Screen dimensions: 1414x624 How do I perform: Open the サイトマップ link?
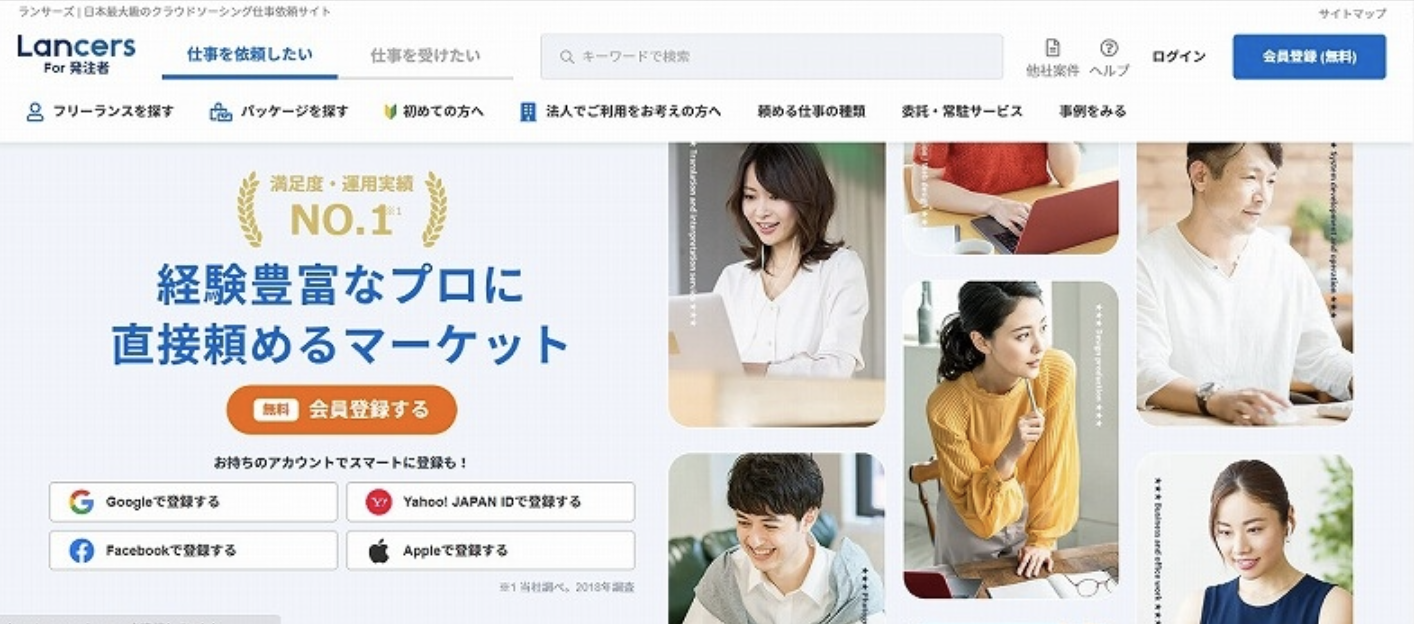coord(1352,14)
